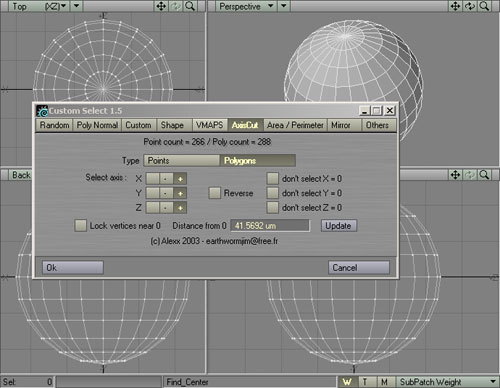Viewport: 500px width, 388px height.
Task: Select the plus side for the Y axis
Action: pos(180,193)
